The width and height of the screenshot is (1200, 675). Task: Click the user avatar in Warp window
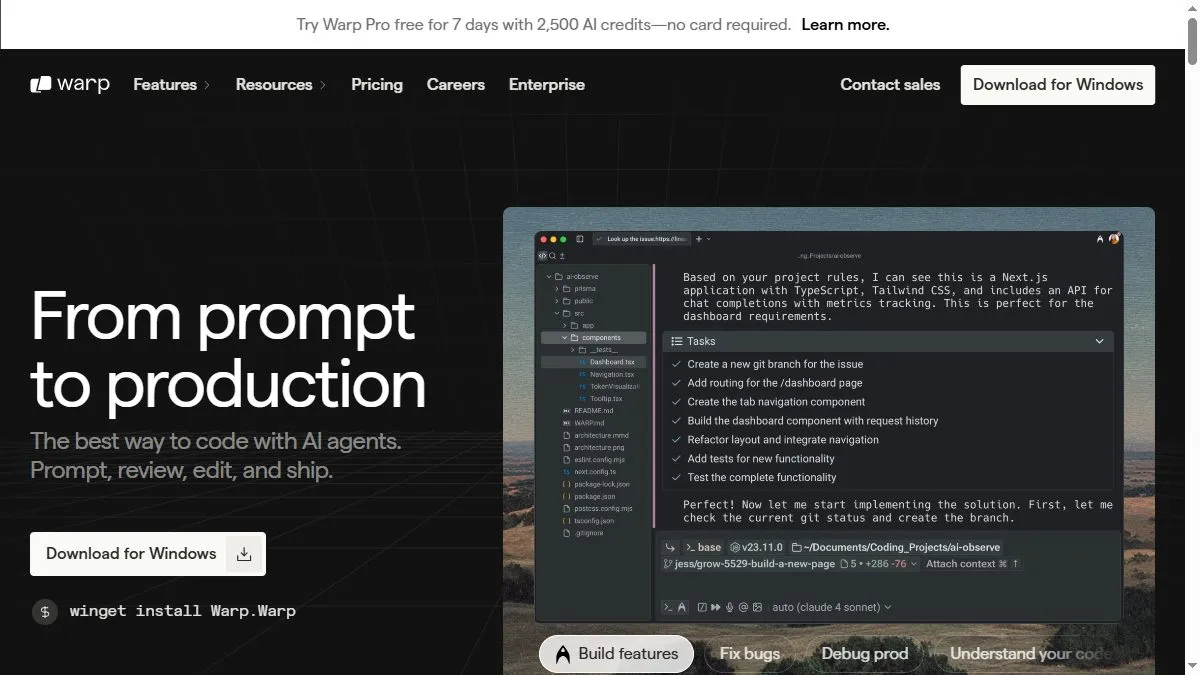(1114, 239)
